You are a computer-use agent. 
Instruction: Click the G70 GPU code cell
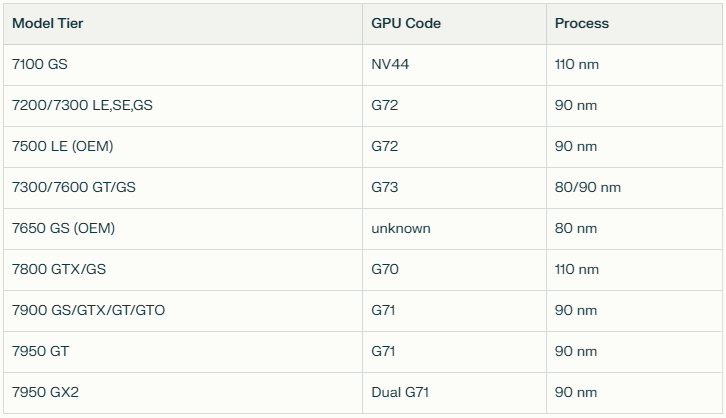(x=384, y=269)
